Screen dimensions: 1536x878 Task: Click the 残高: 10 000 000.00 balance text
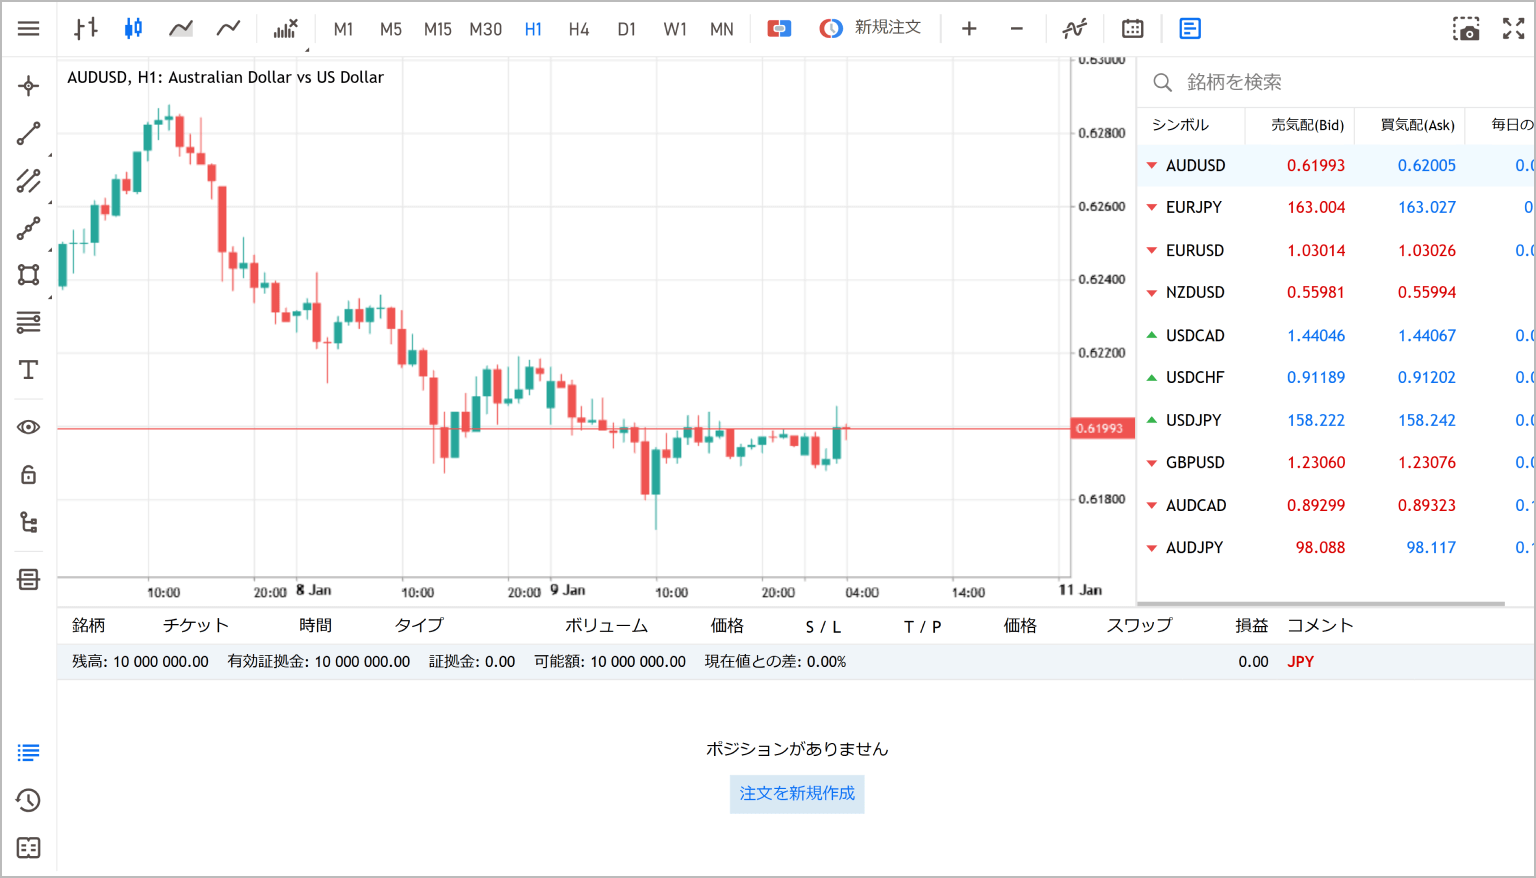coord(140,661)
